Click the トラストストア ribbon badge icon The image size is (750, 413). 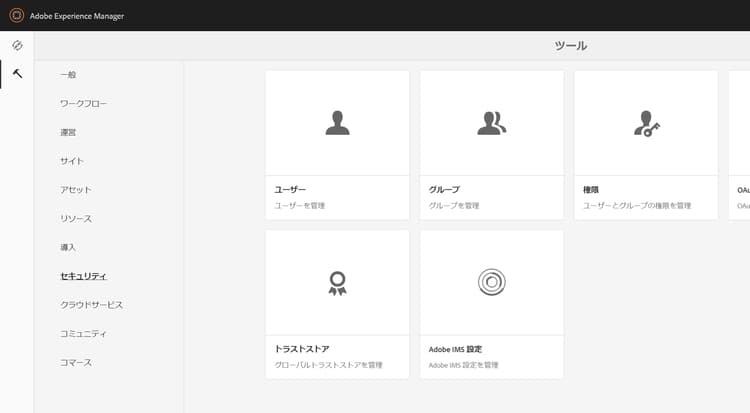click(x=337, y=283)
